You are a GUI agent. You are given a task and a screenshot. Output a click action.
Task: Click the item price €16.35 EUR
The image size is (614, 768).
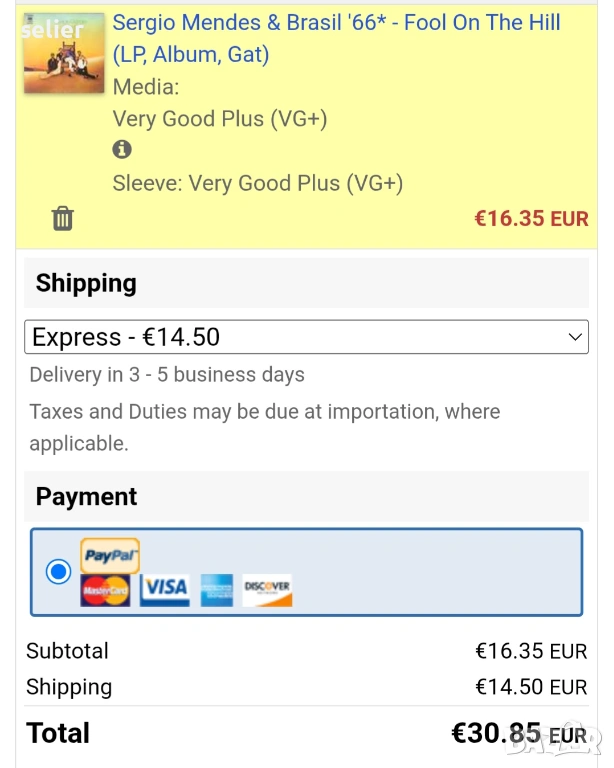point(531,219)
